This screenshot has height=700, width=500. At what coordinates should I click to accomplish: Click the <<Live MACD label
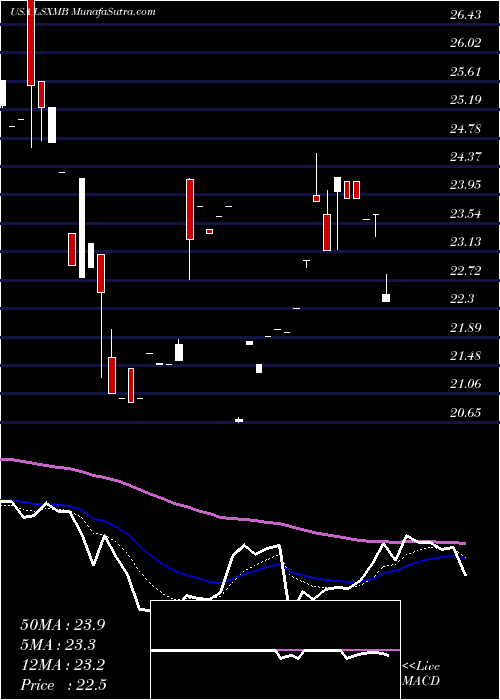[x=421, y=674]
